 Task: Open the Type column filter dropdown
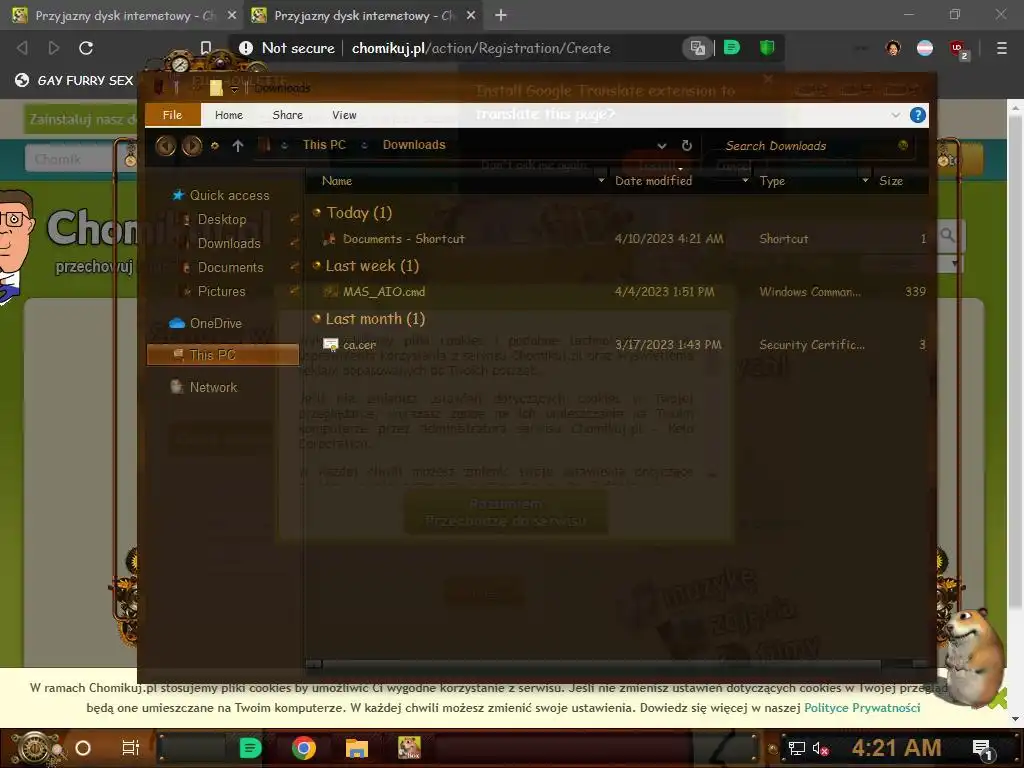point(865,181)
